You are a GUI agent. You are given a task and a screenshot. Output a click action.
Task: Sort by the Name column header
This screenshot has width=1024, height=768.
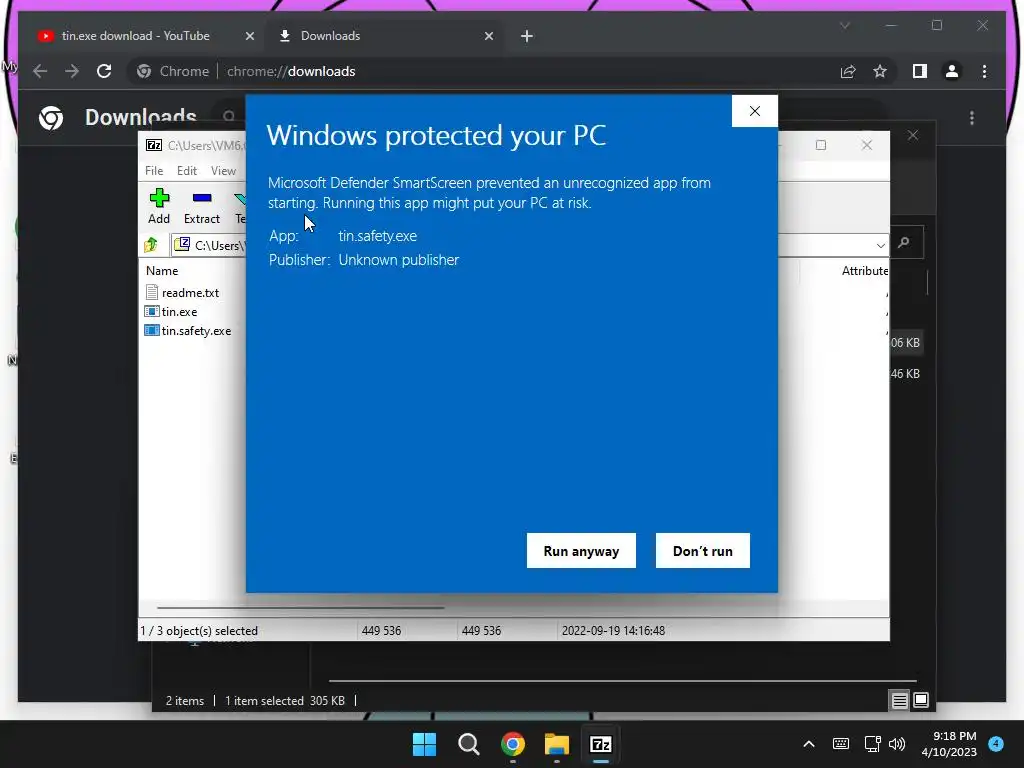[x=162, y=270]
